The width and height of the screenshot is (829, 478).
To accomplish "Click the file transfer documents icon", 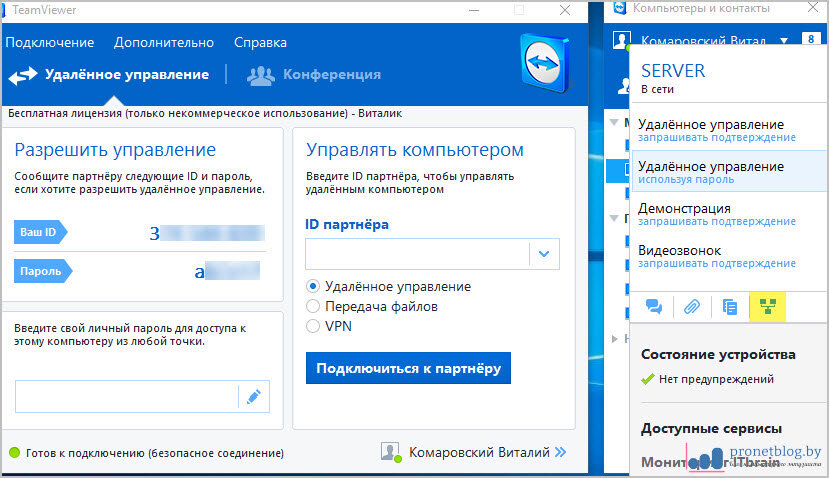I will [x=730, y=307].
